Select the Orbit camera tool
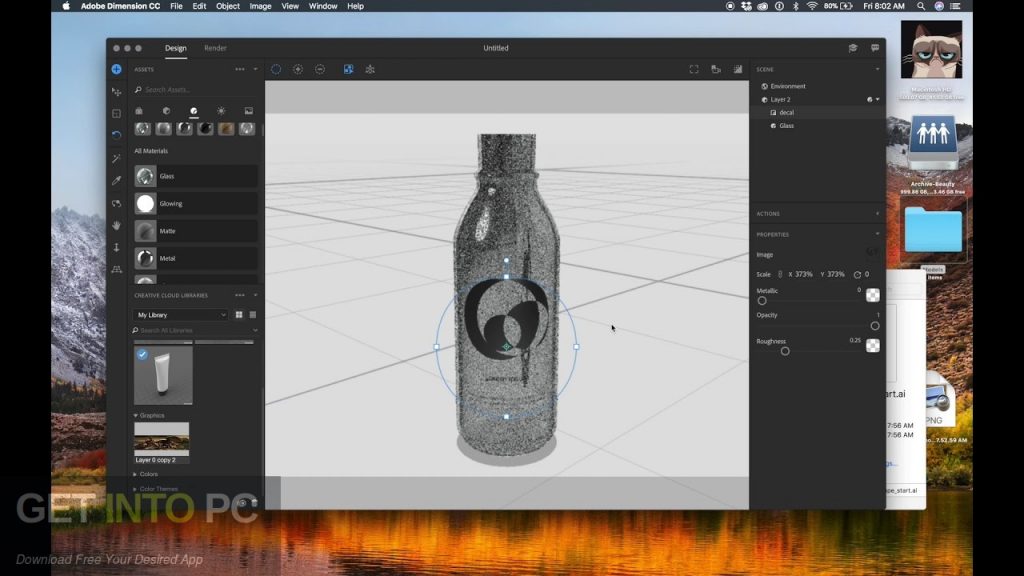Image resolution: width=1024 pixels, height=576 pixels. (x=116, y=203)
